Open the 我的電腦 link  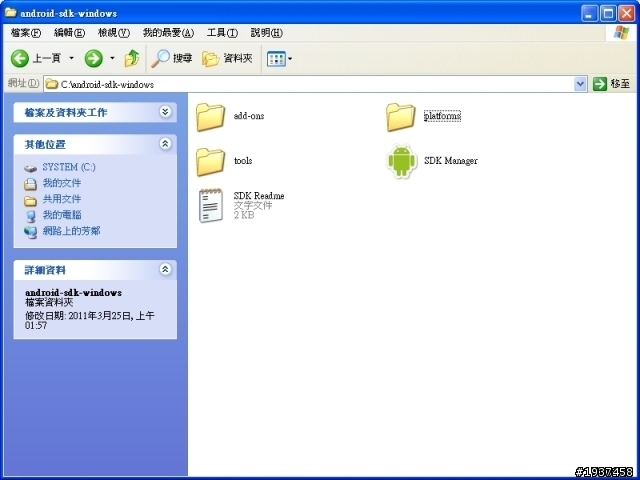[x=62, y=215]
